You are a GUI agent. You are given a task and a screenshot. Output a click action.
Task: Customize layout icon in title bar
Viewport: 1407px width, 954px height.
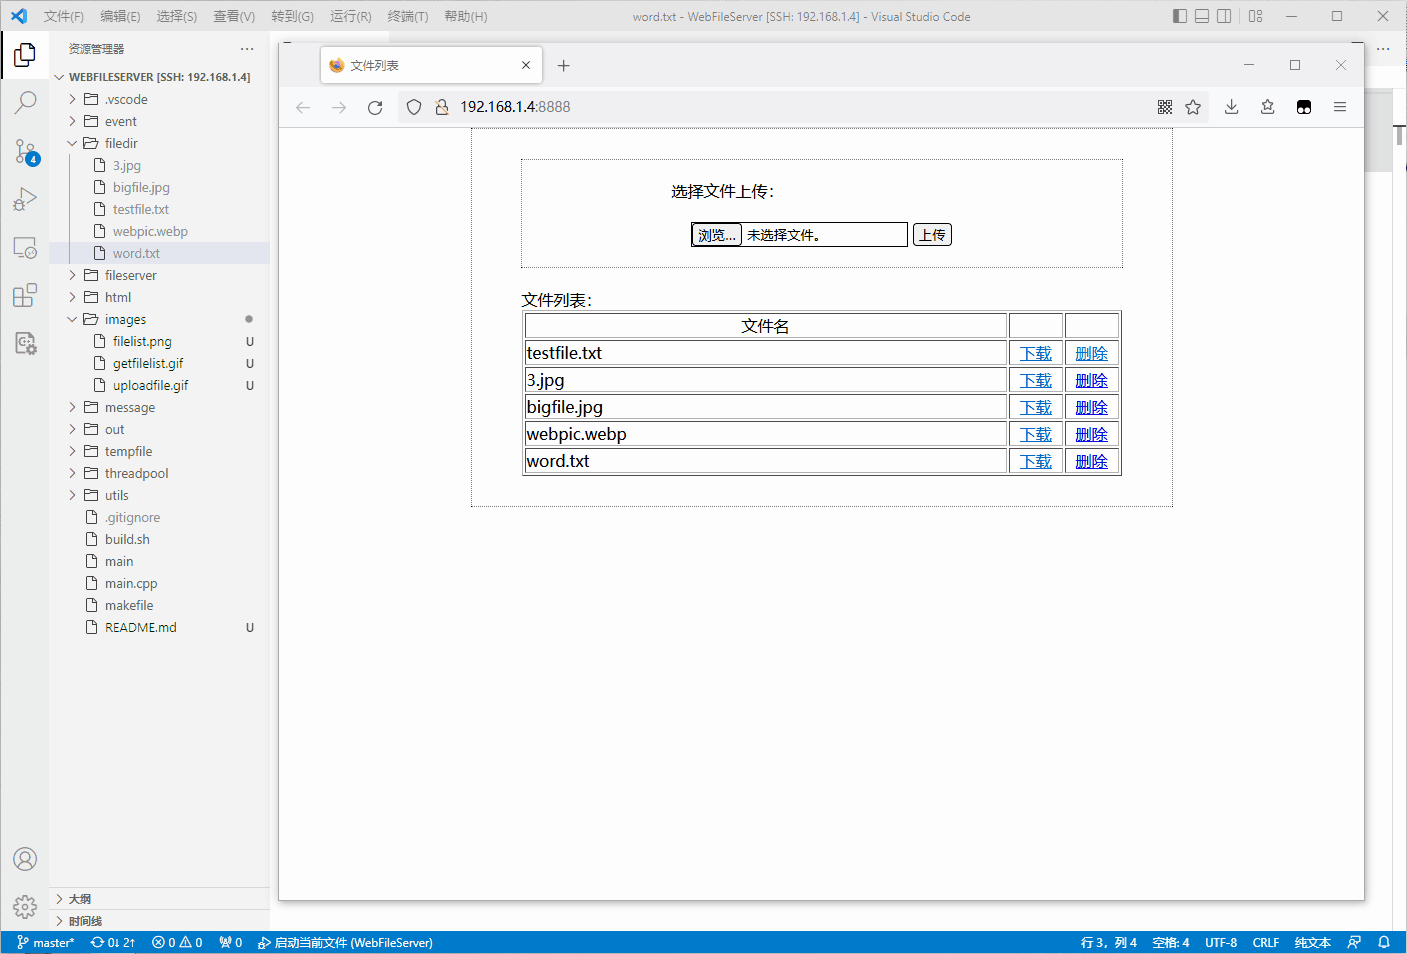(1256, 16)
